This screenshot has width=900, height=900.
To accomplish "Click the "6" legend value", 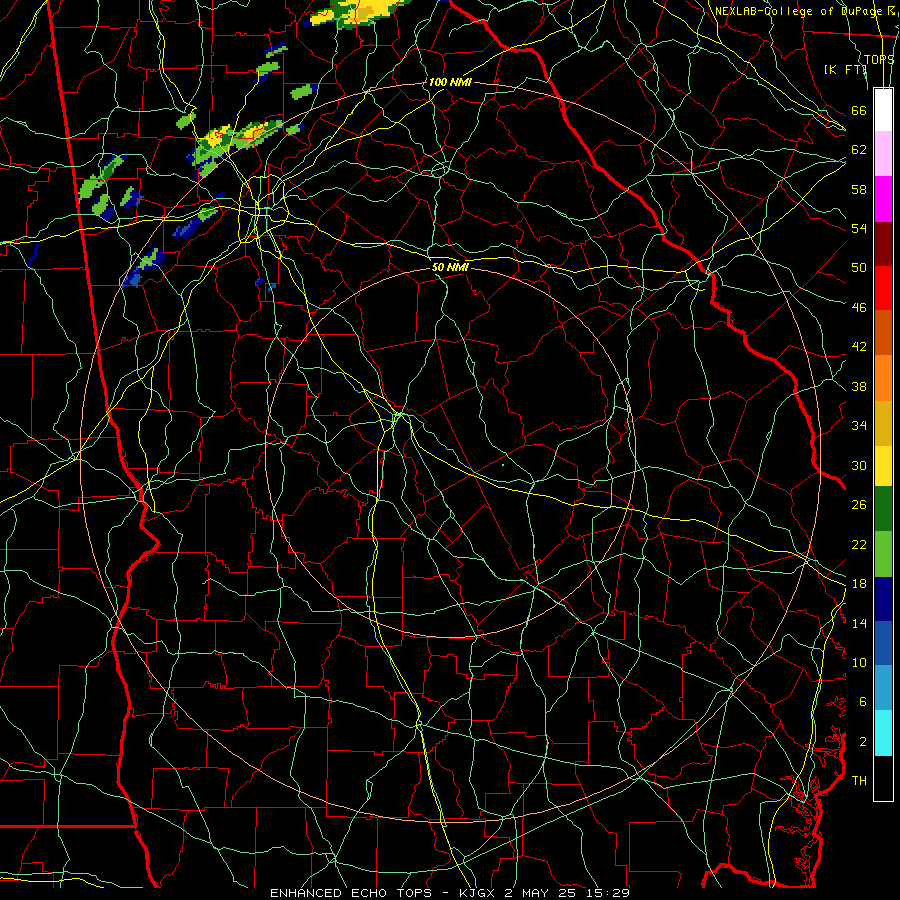I will pos(863,702).
